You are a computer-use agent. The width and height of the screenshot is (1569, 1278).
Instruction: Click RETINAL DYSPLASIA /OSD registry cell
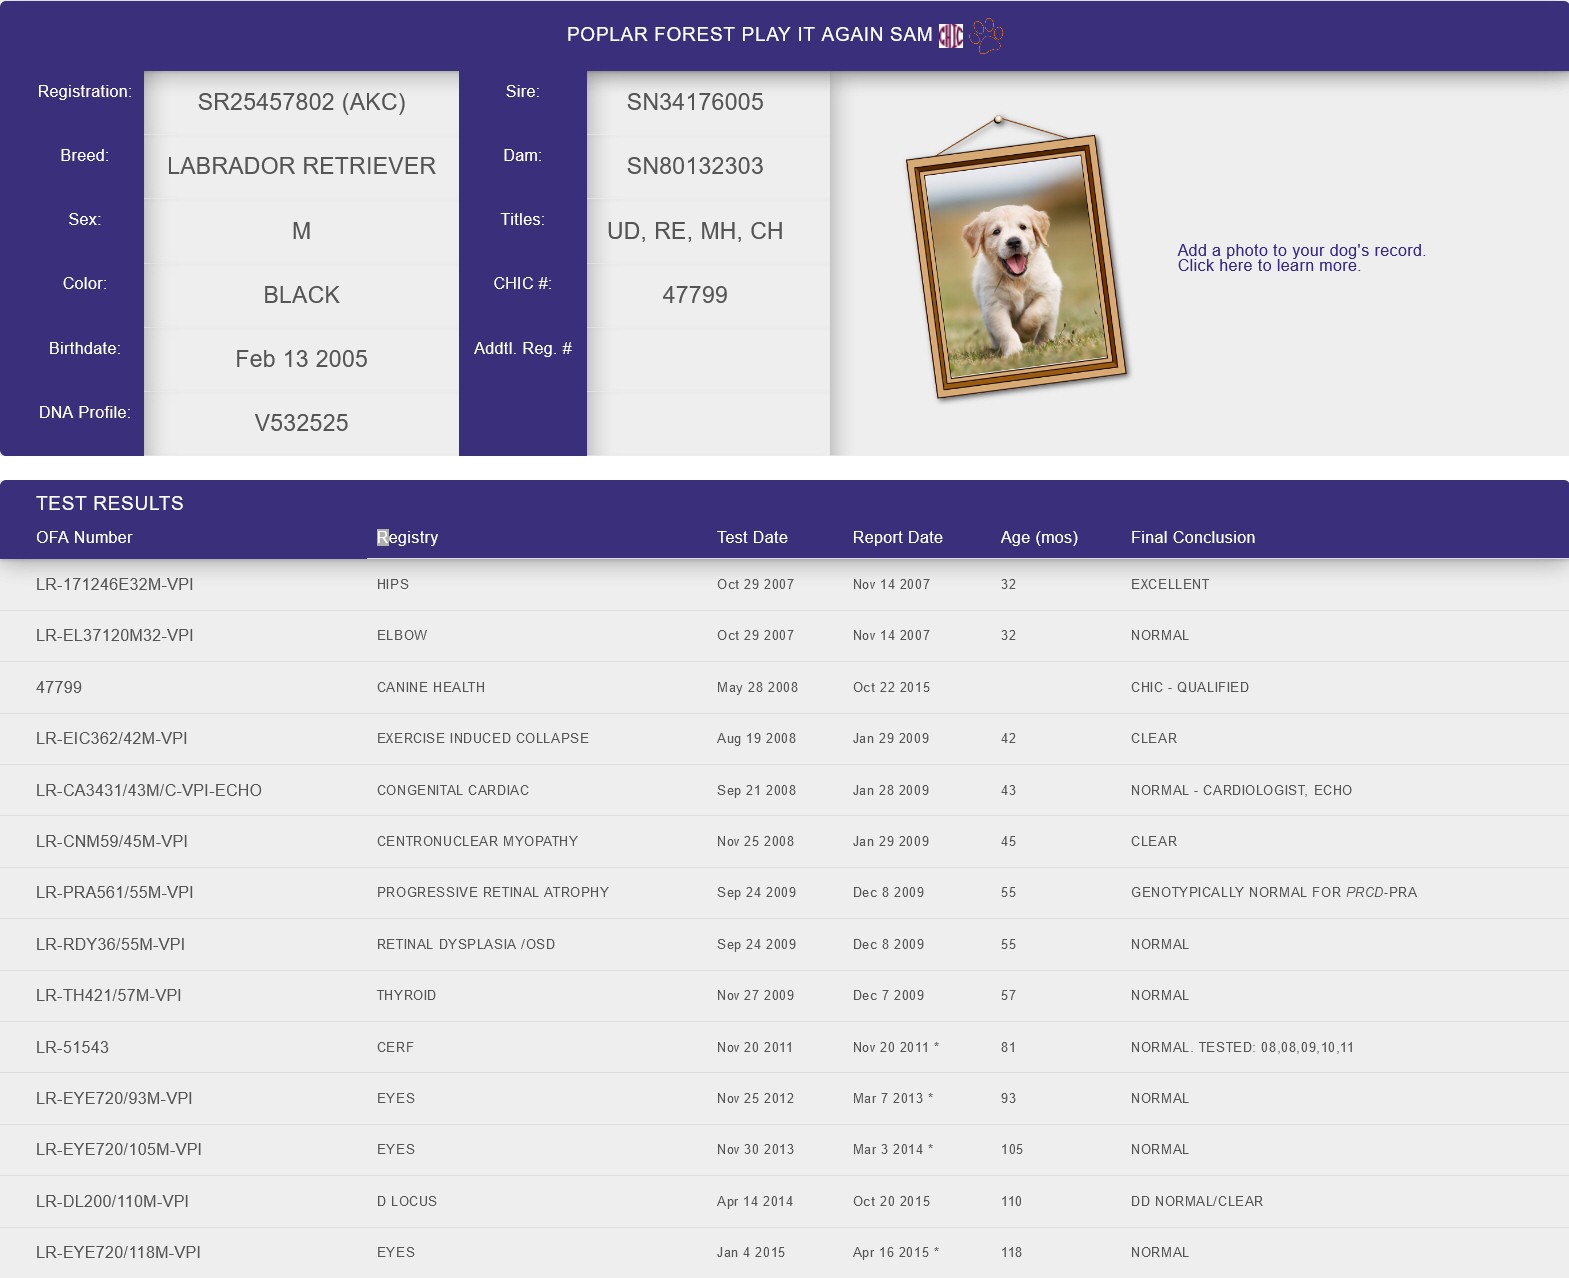tap(466, 944)
